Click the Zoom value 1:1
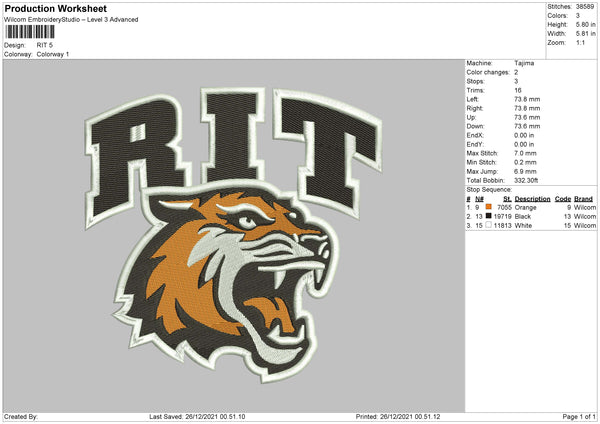This screenshot has width=600, height=424. [x=580, y=42]
